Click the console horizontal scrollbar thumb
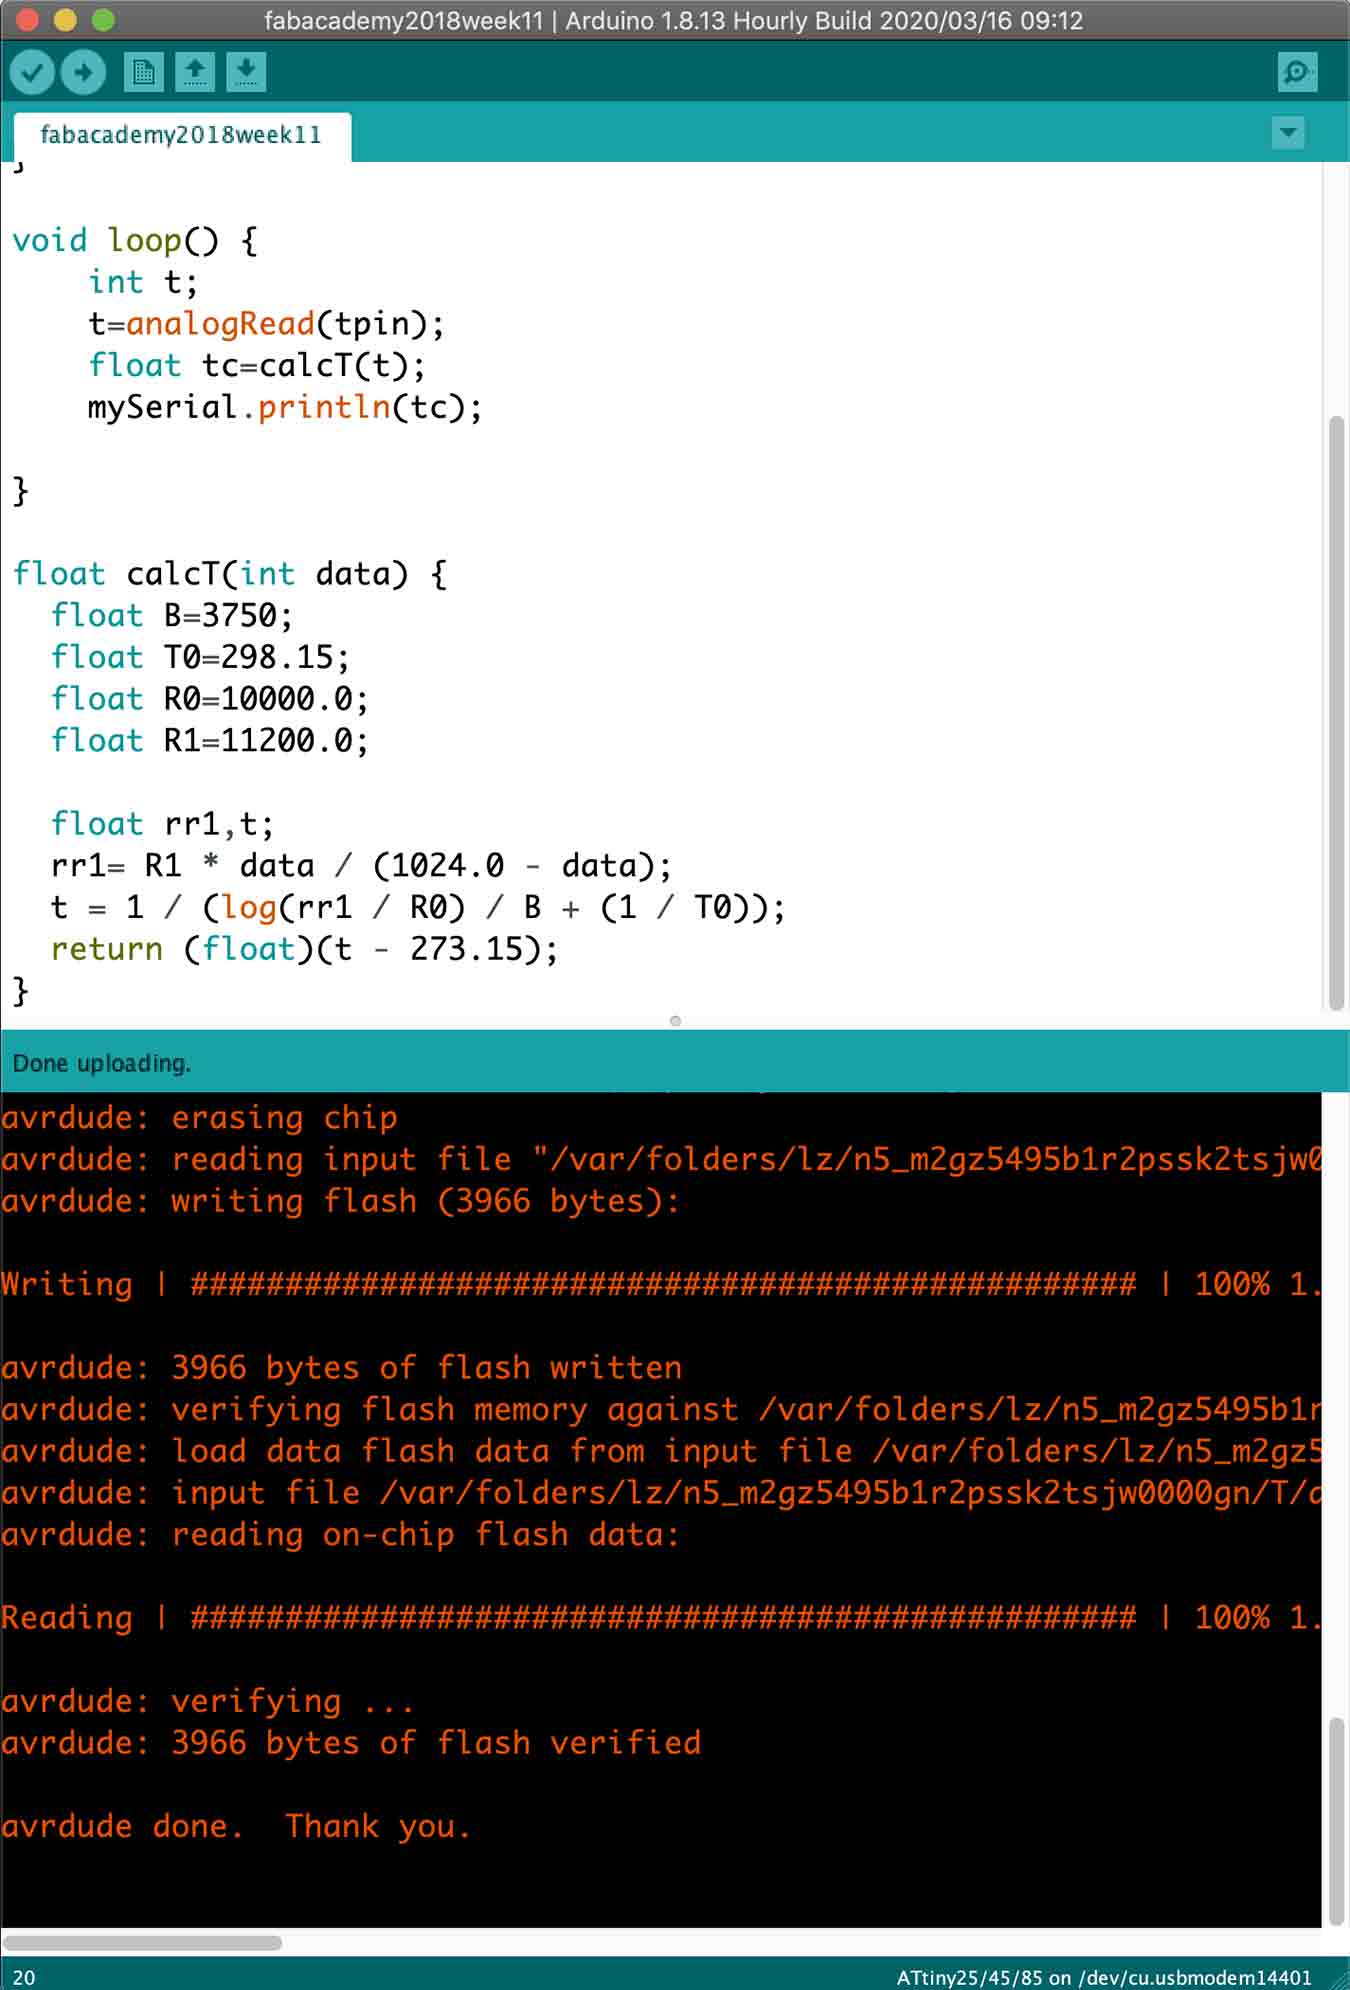This screenshot has width=1350, height=1990. [142, 1942]
